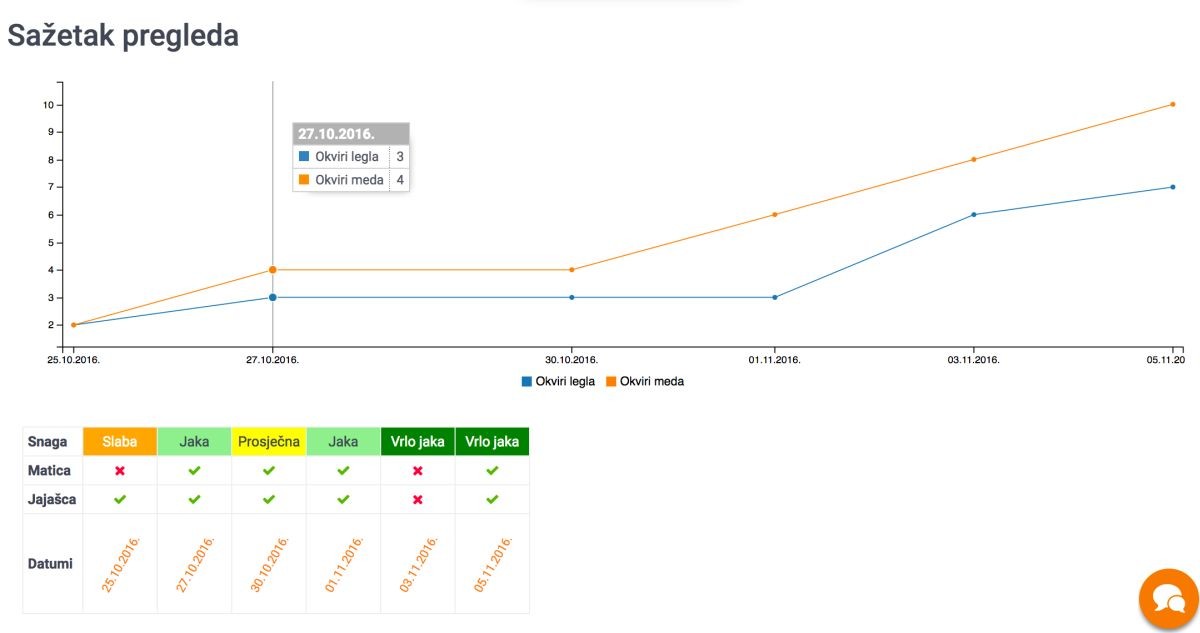This screenshot has width=1200, height=633.
Task: Open the orange chat bubble icon
Action: tap(1168, 600)
